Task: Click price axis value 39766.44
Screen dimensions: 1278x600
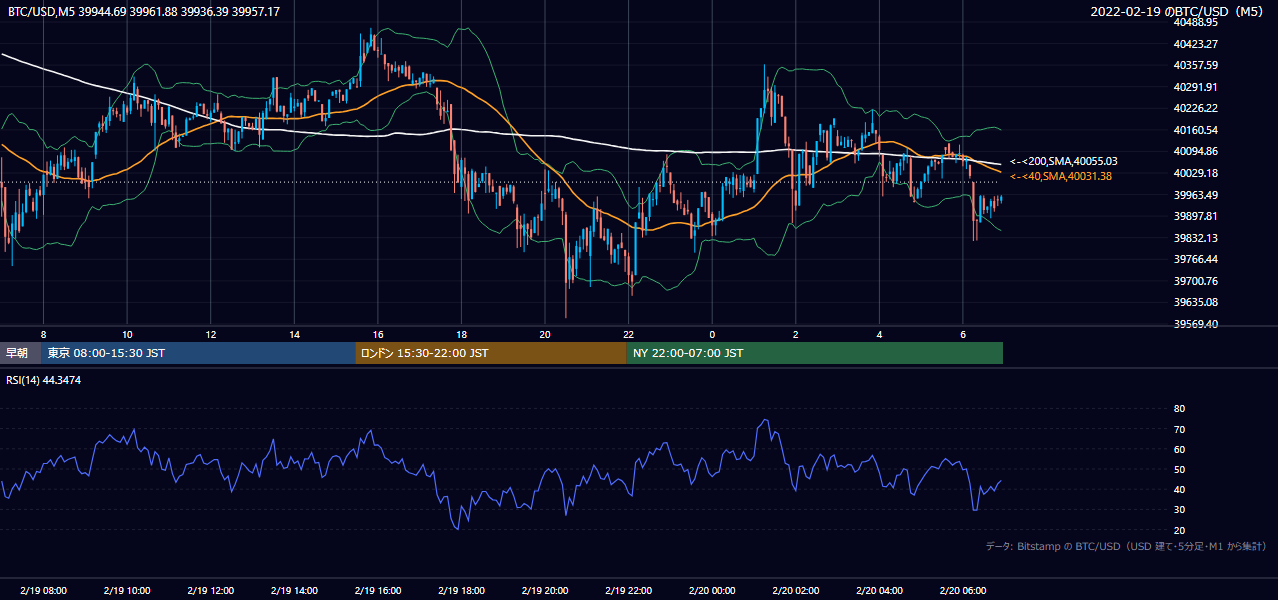Action: pyautogui.click(x=1196, y=259)
